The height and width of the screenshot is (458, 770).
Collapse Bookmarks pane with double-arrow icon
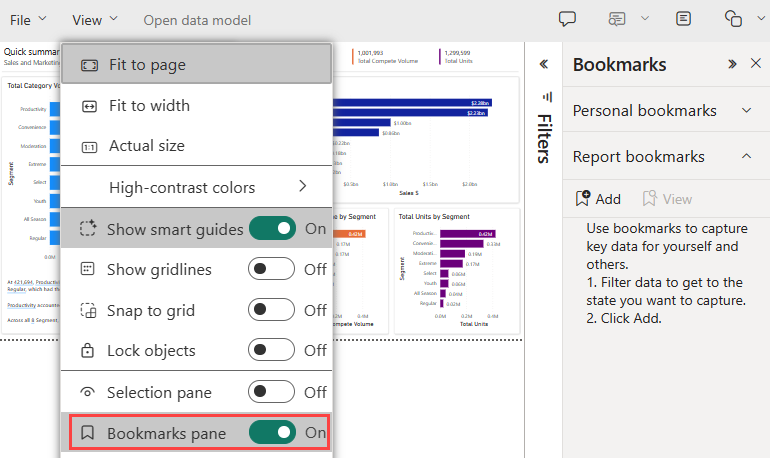(x=732, y=64)
